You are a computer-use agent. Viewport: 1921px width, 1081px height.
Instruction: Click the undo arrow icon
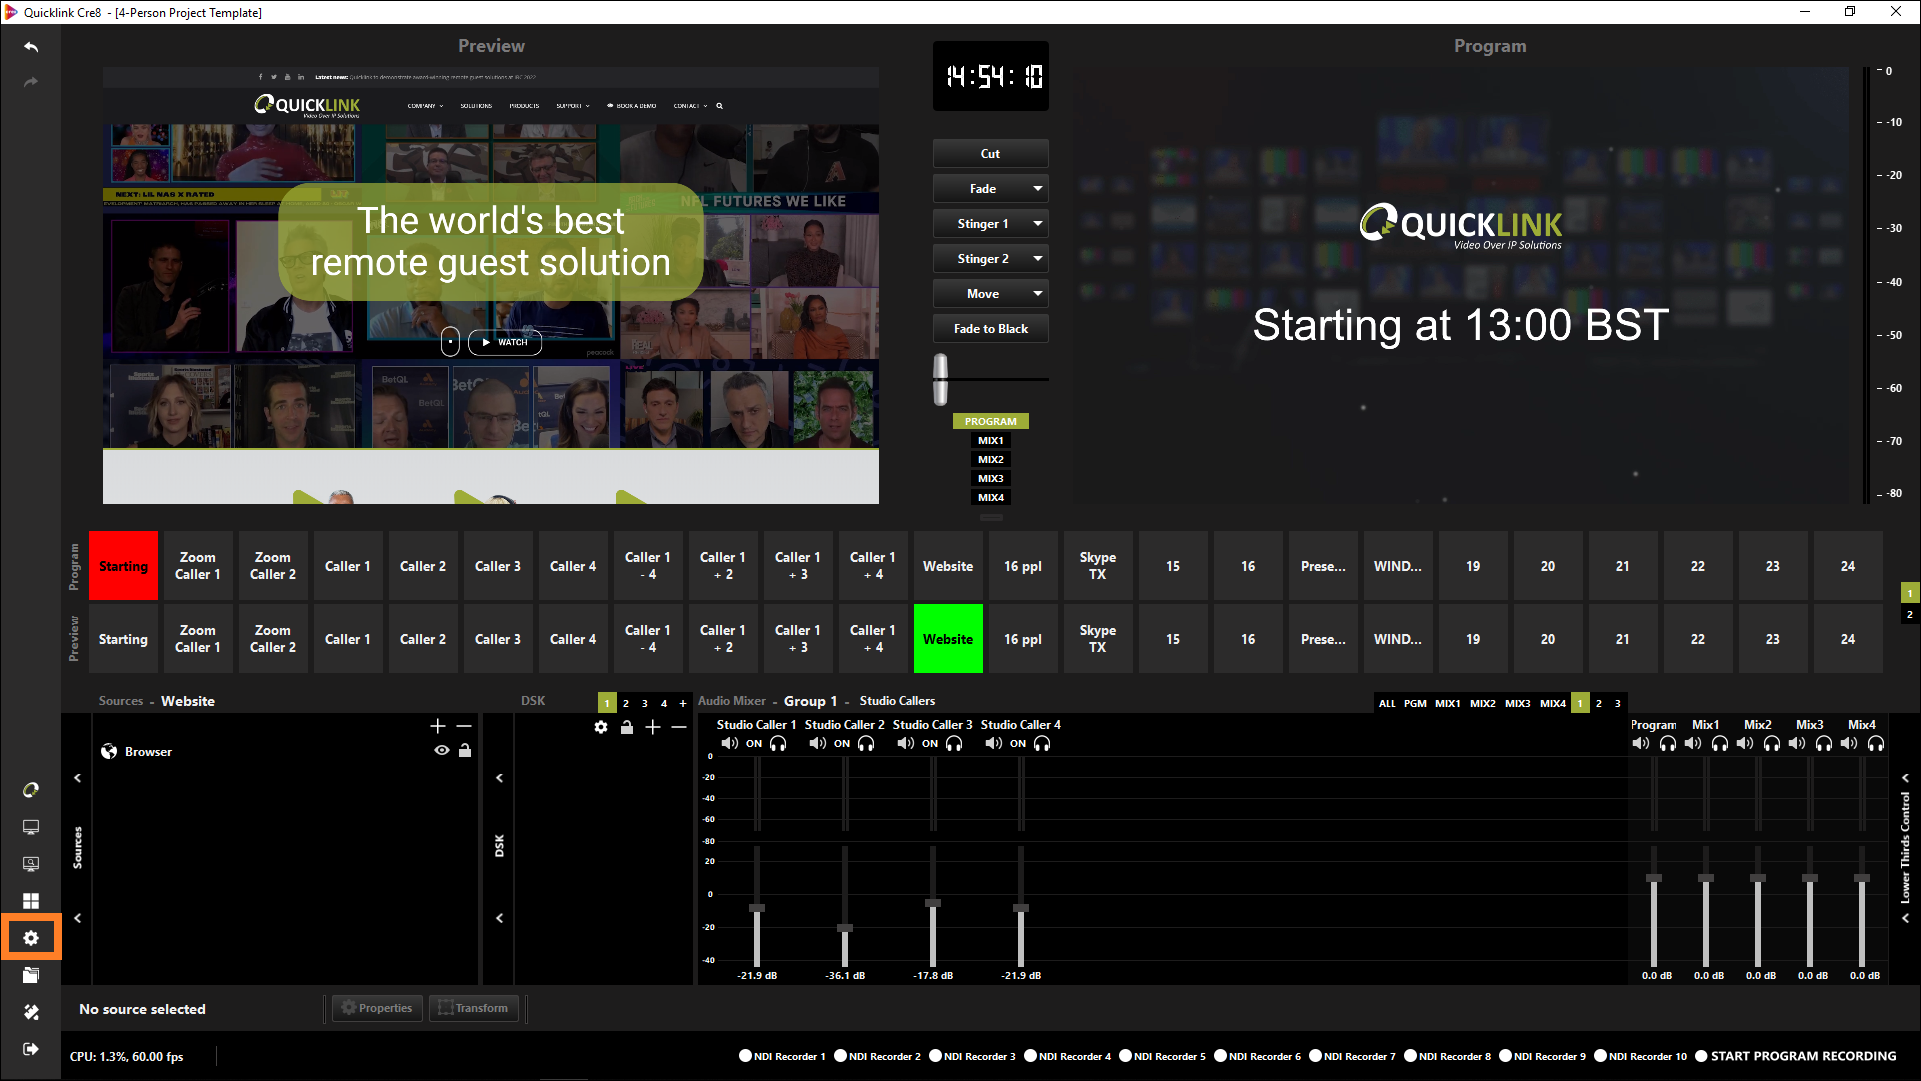point(31,47)
